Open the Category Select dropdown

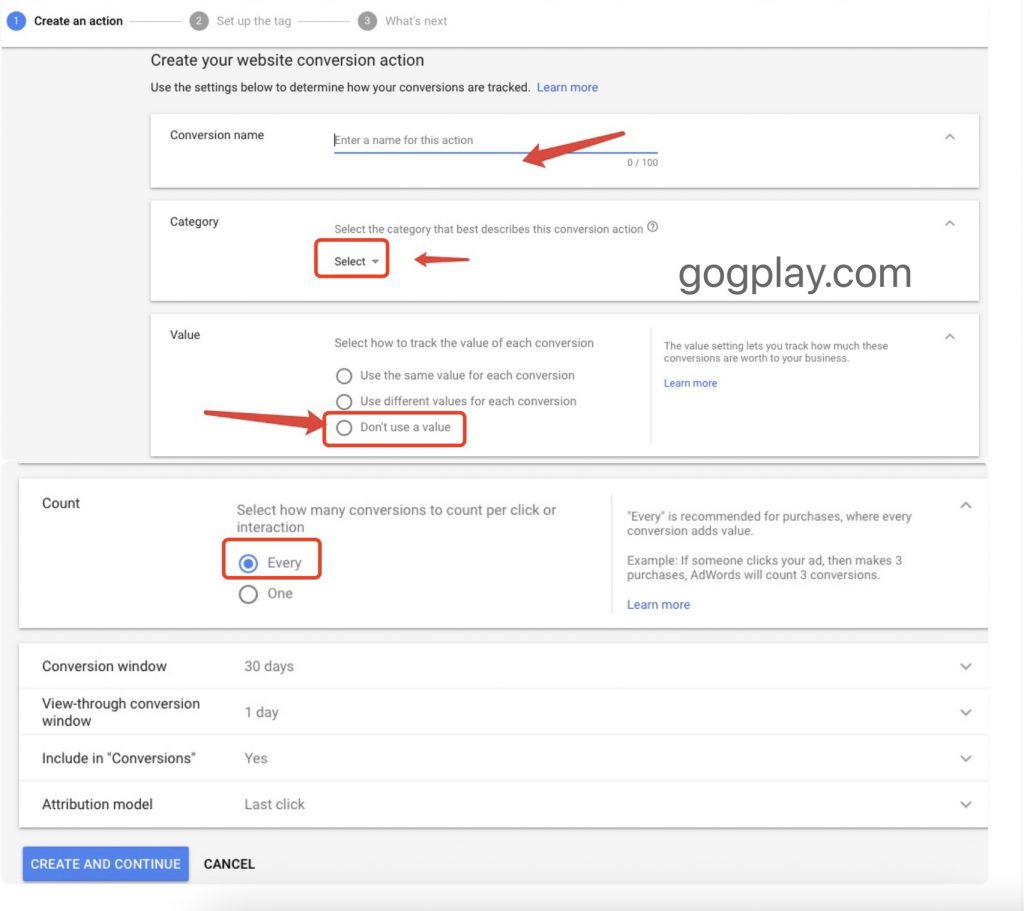click(356, 261)
